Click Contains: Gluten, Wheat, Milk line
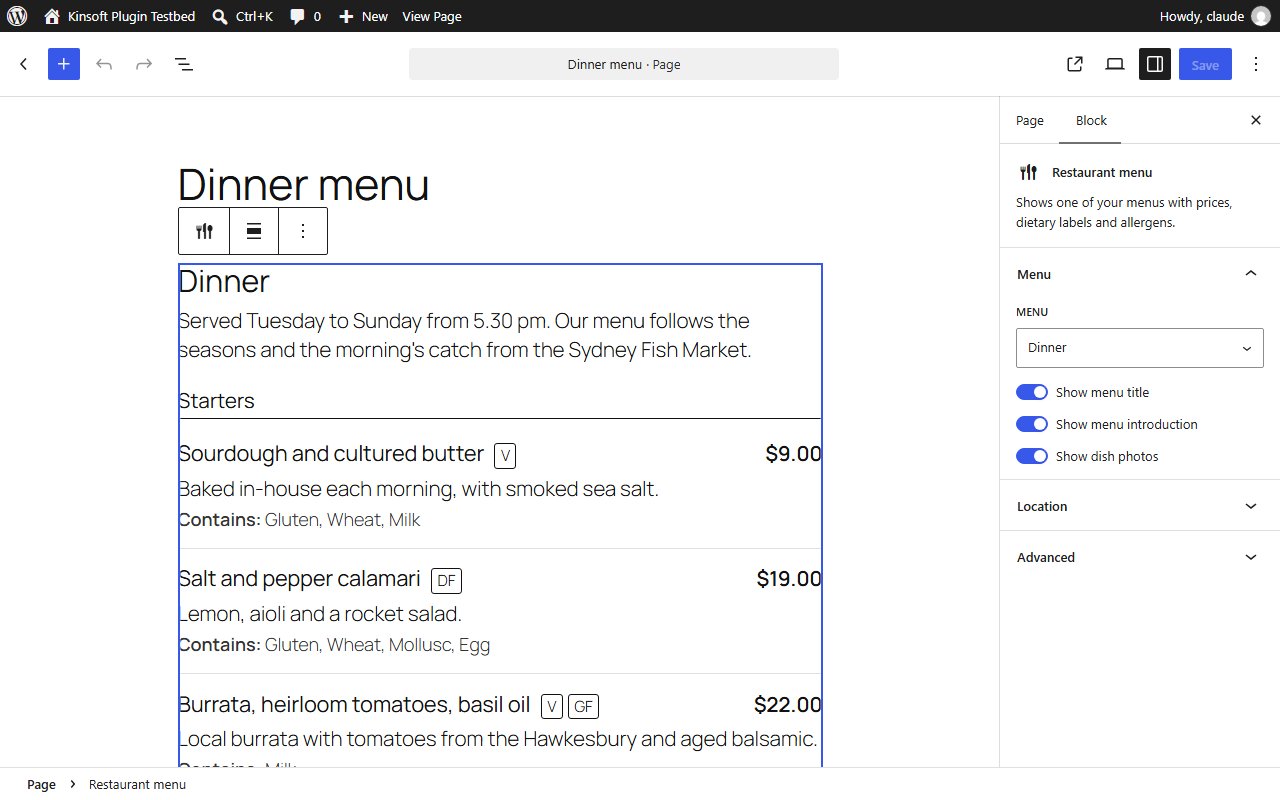The image size is (1280, 800). tap(299, 520)
